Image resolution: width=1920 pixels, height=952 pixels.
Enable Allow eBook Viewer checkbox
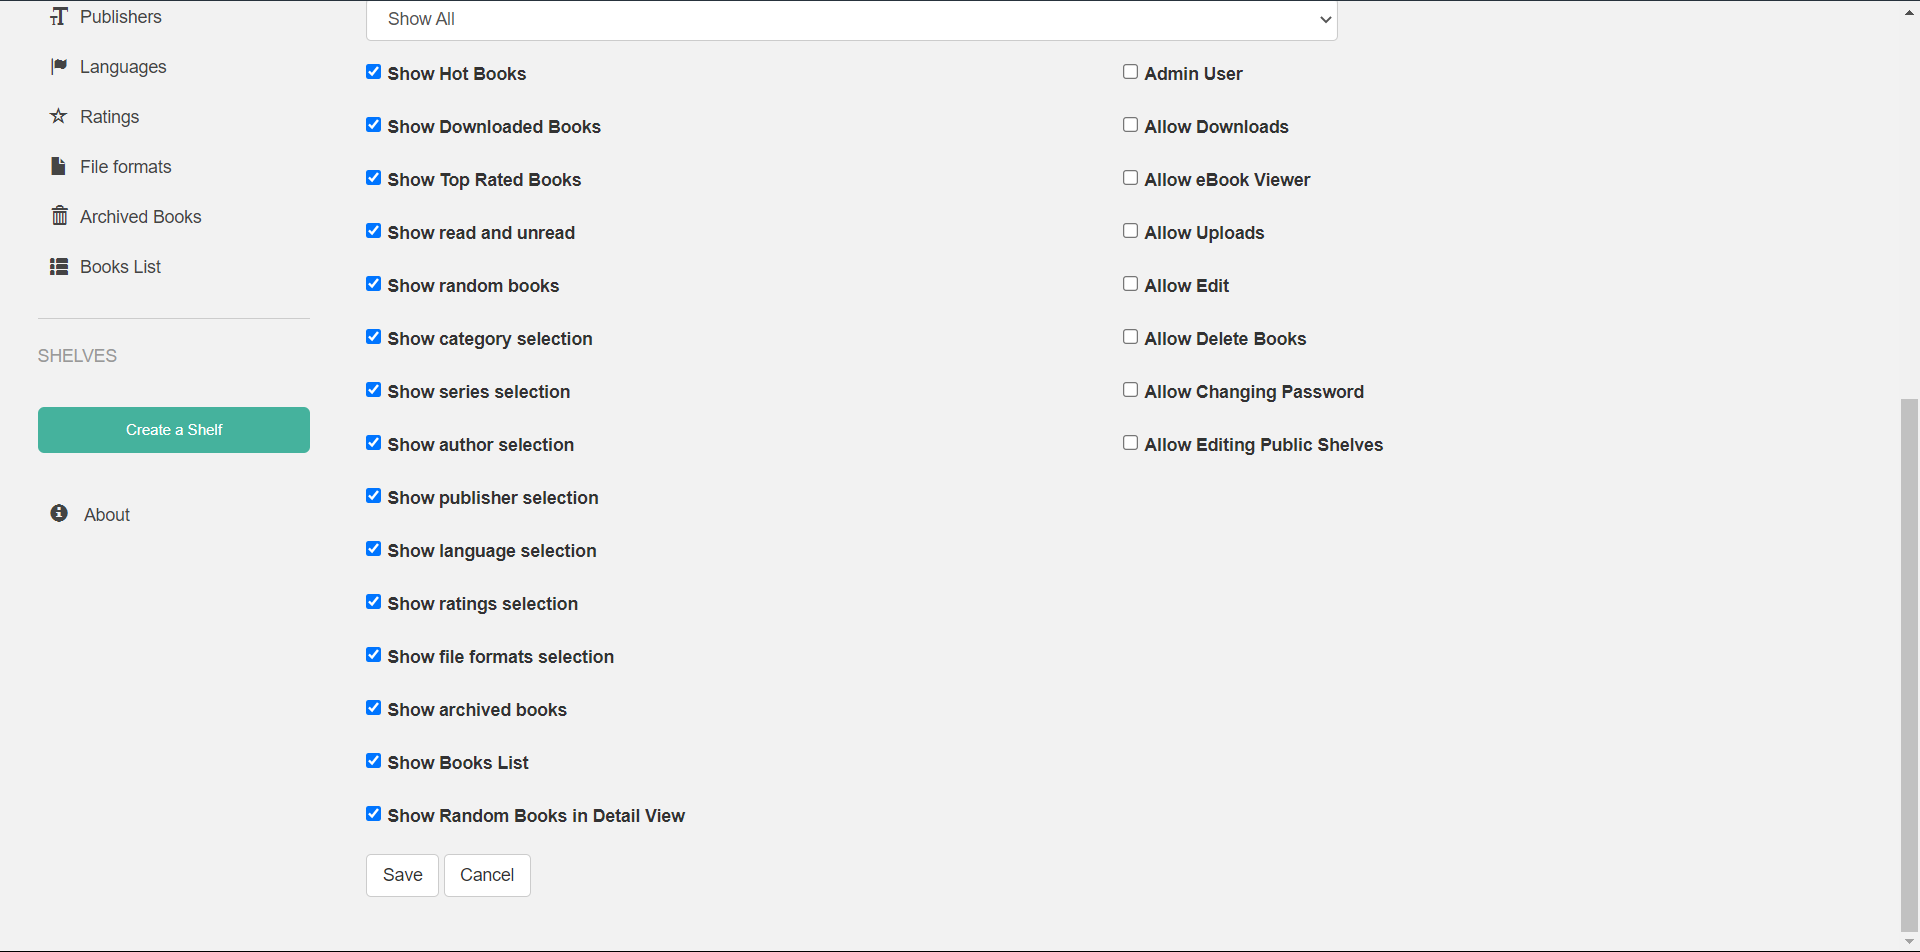[x=1130, y=178]
